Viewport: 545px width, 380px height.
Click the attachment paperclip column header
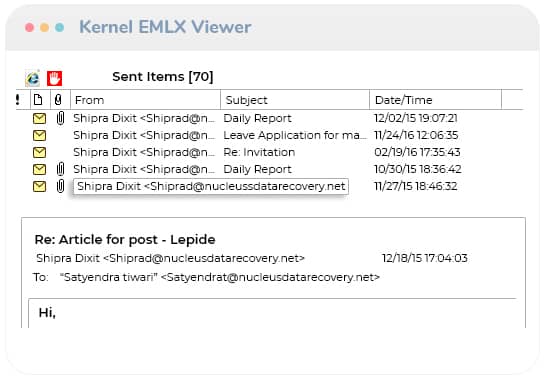(58, 100)
